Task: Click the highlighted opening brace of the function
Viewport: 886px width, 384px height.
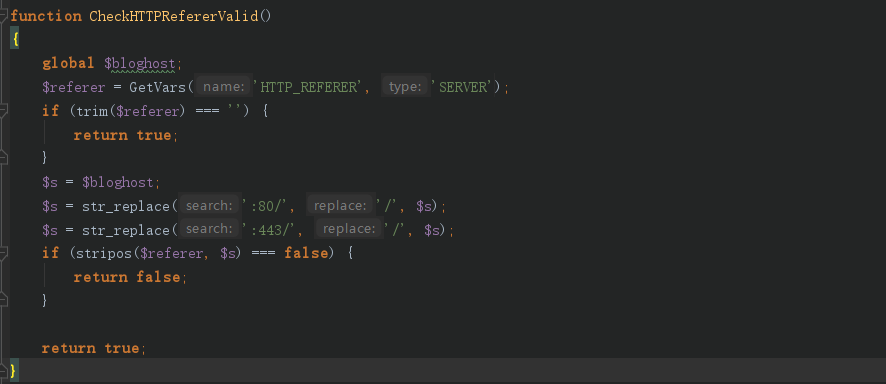Action: pyautogui.click(x=15, y=40)
